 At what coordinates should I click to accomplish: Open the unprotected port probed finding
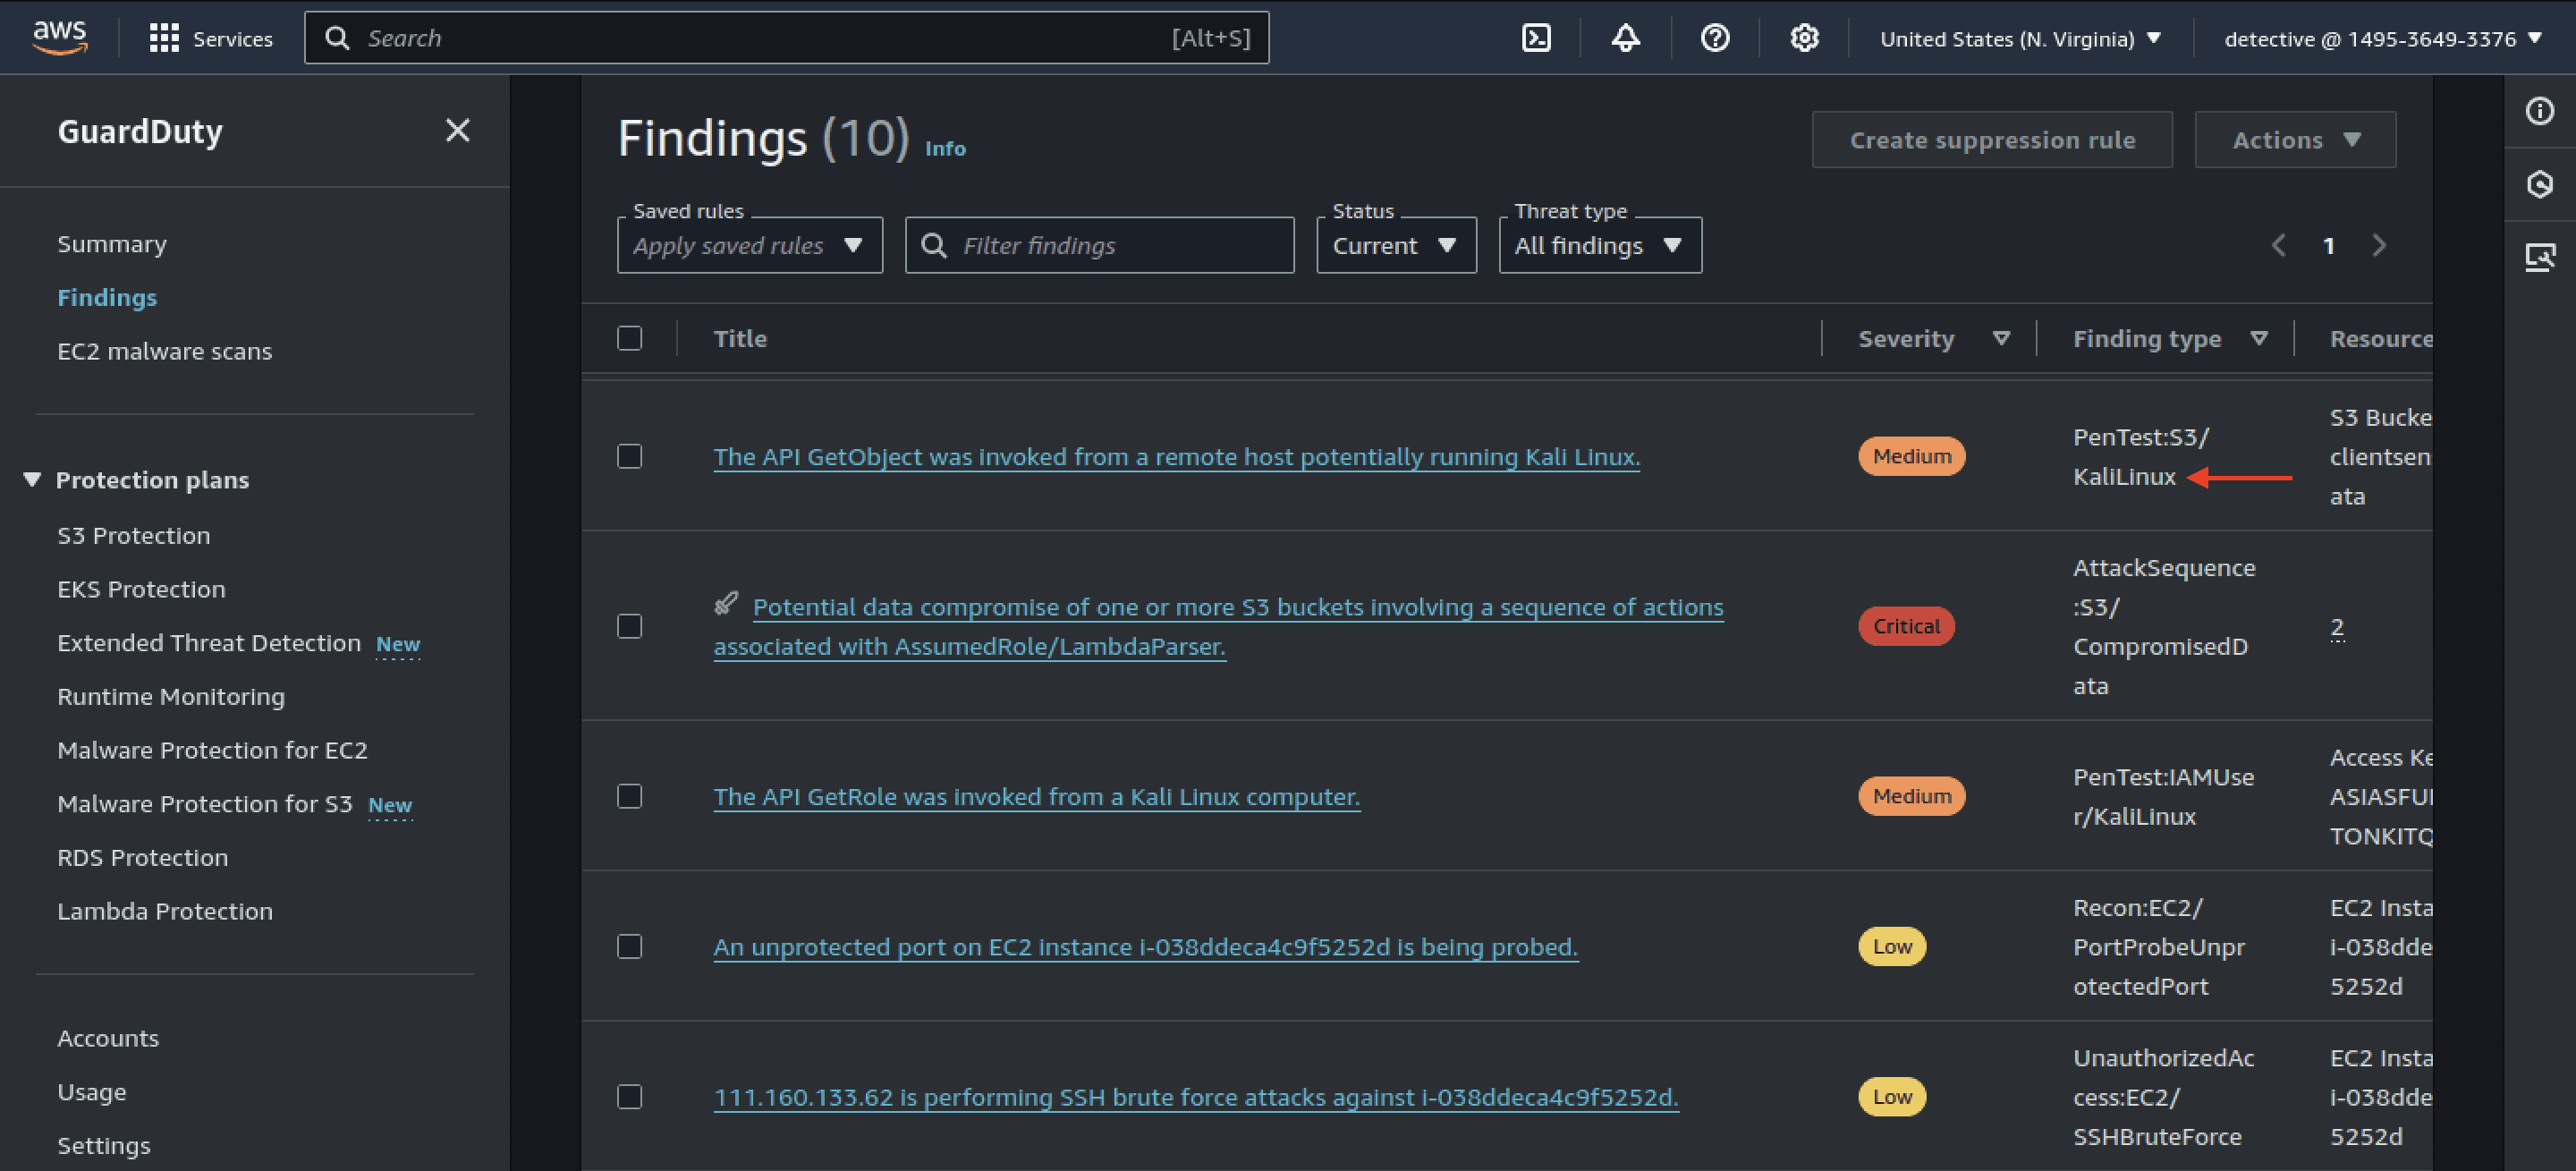click(x=1146, y=947)
